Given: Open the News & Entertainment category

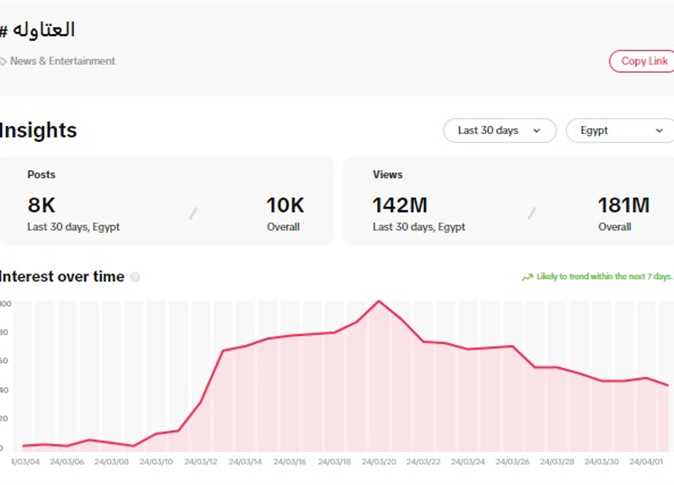Looking at the screenshot, I should [62, 61].
